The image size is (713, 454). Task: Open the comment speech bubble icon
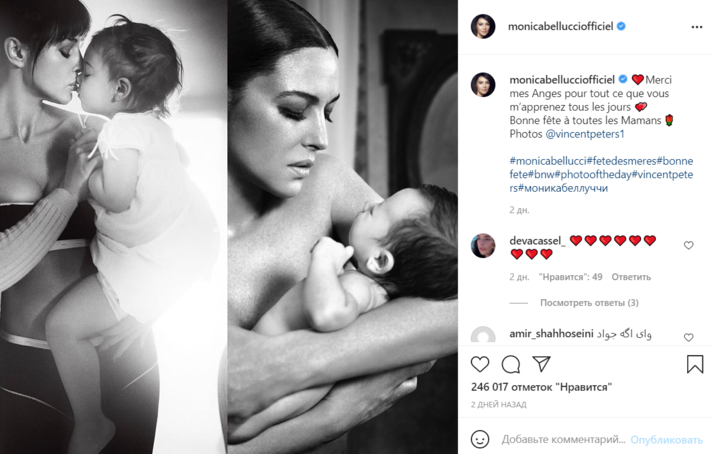[511, 364]
